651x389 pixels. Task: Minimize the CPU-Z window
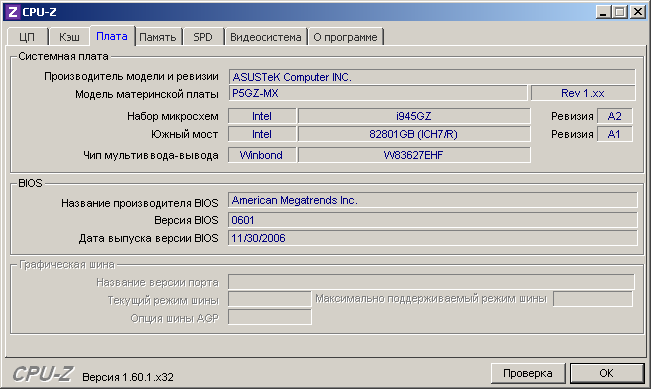click(603, 12)
